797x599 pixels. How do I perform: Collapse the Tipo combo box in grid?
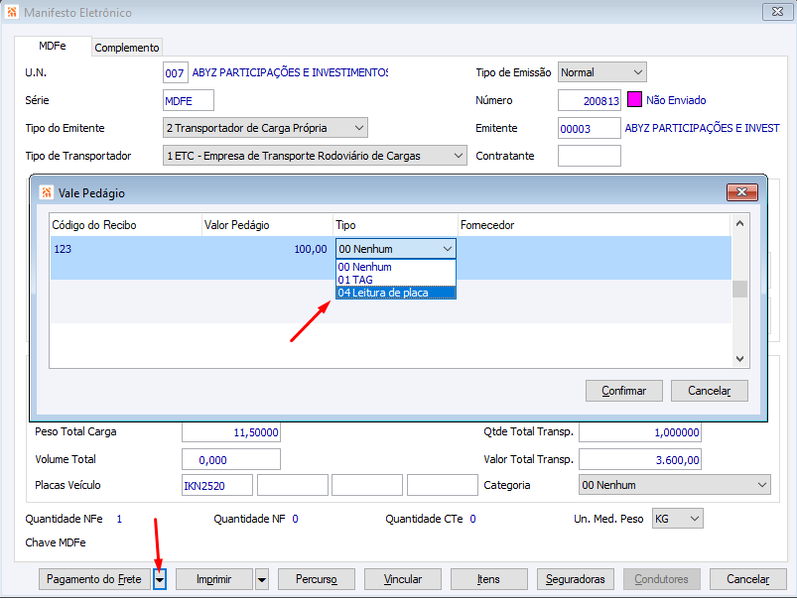447,249
